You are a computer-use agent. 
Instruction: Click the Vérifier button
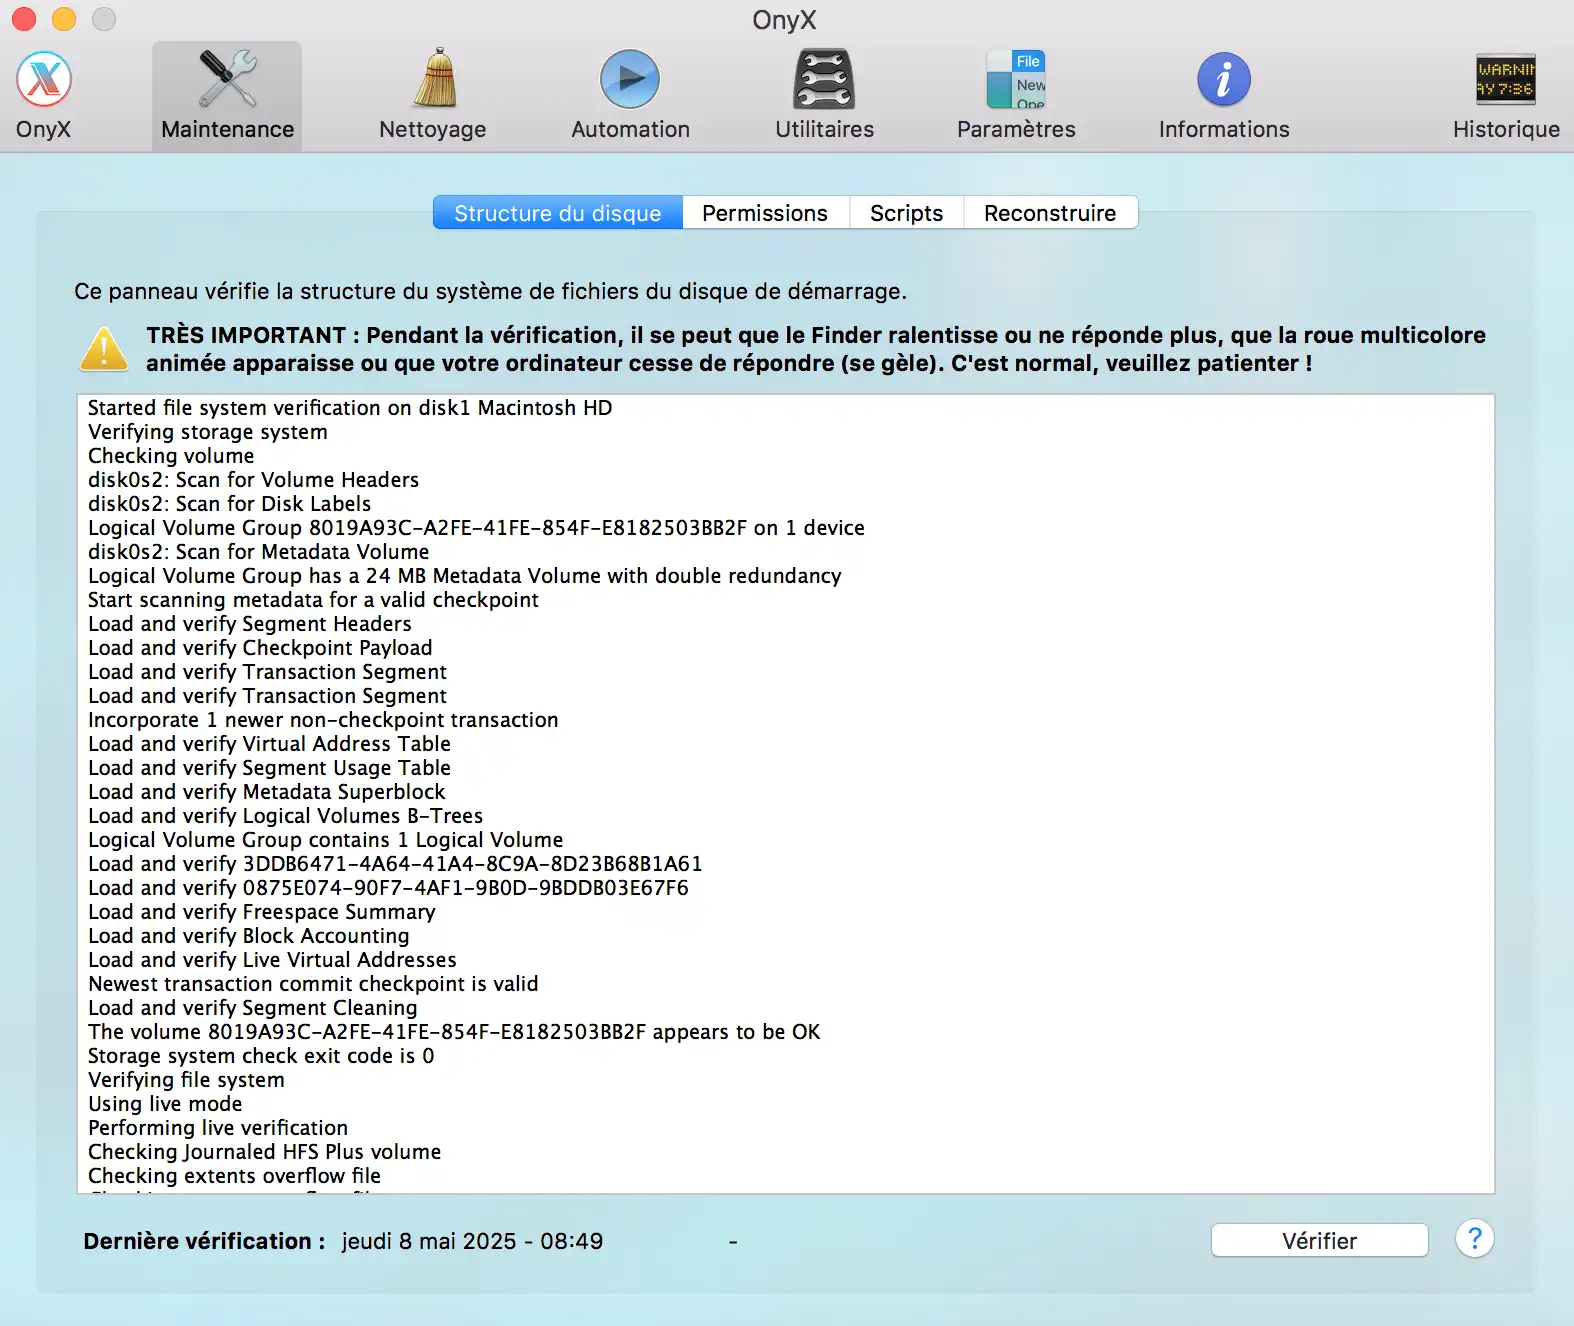(x=1319, y=1241)
